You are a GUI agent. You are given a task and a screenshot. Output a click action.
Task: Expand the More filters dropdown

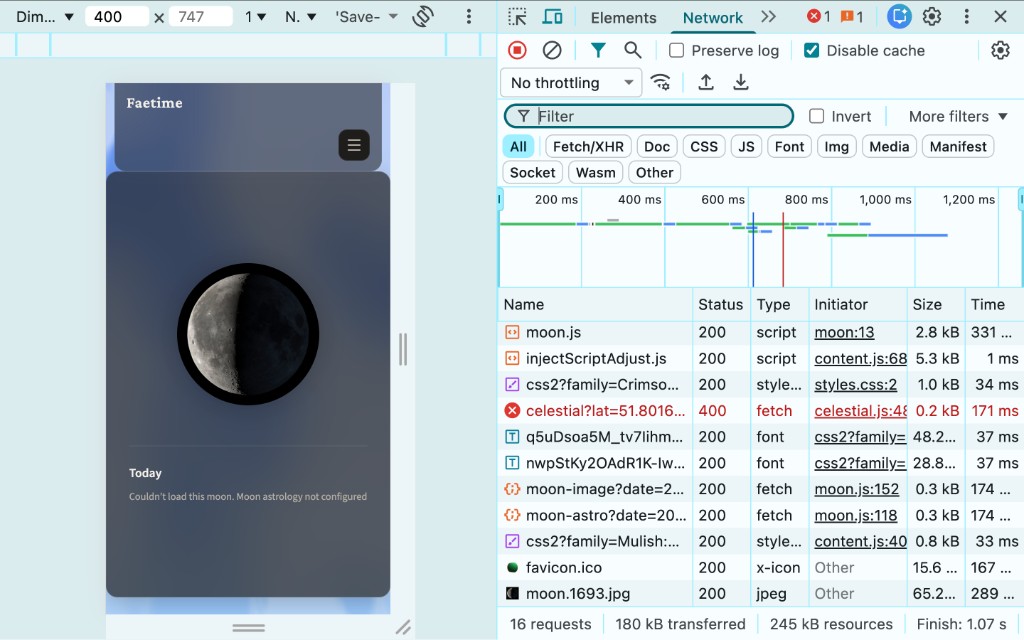click(958, 116)
